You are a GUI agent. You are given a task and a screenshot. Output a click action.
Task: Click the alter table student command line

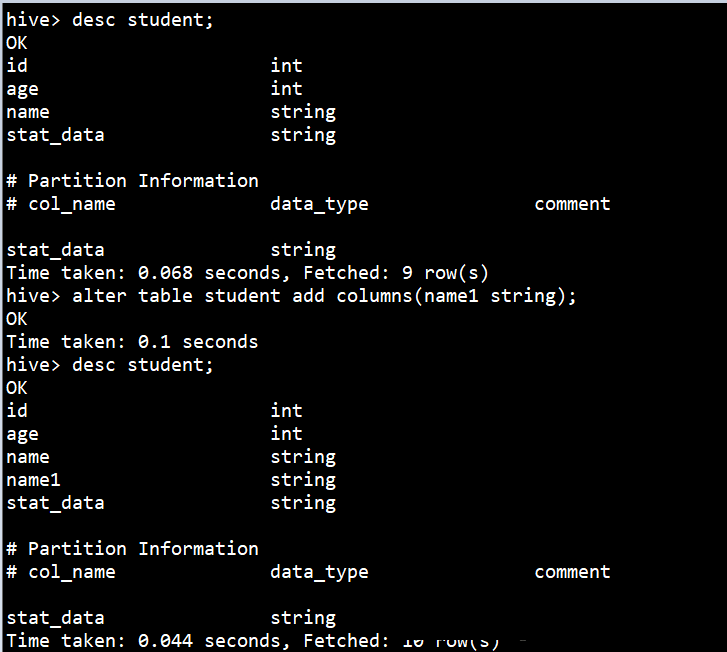(292, 296)
